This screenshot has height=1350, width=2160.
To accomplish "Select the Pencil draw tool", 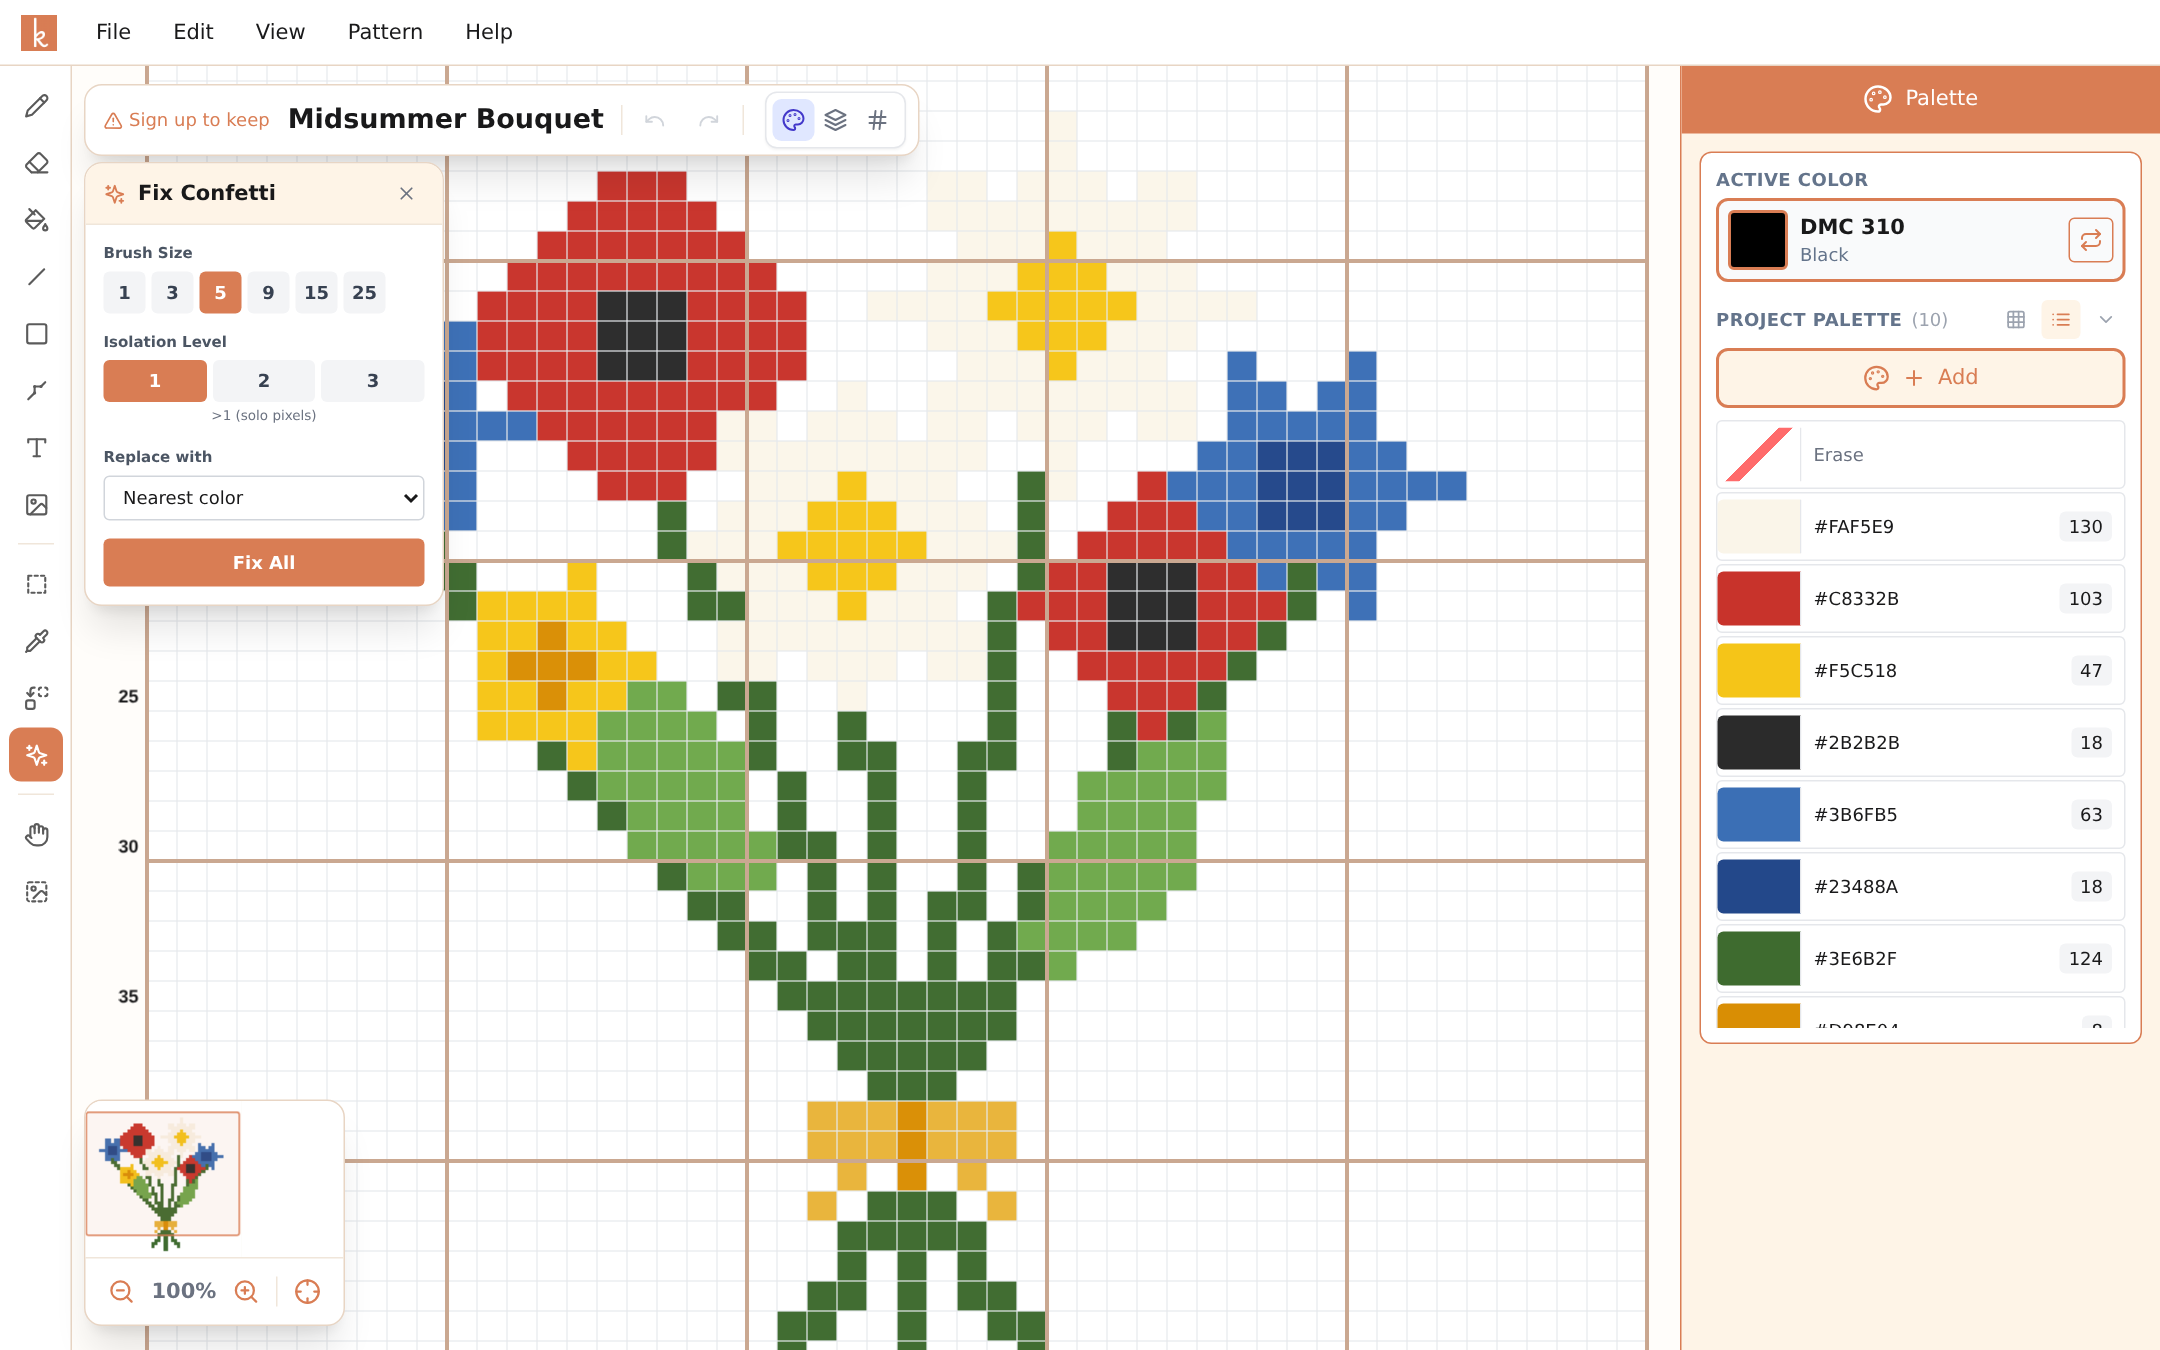I will (37, 106).
